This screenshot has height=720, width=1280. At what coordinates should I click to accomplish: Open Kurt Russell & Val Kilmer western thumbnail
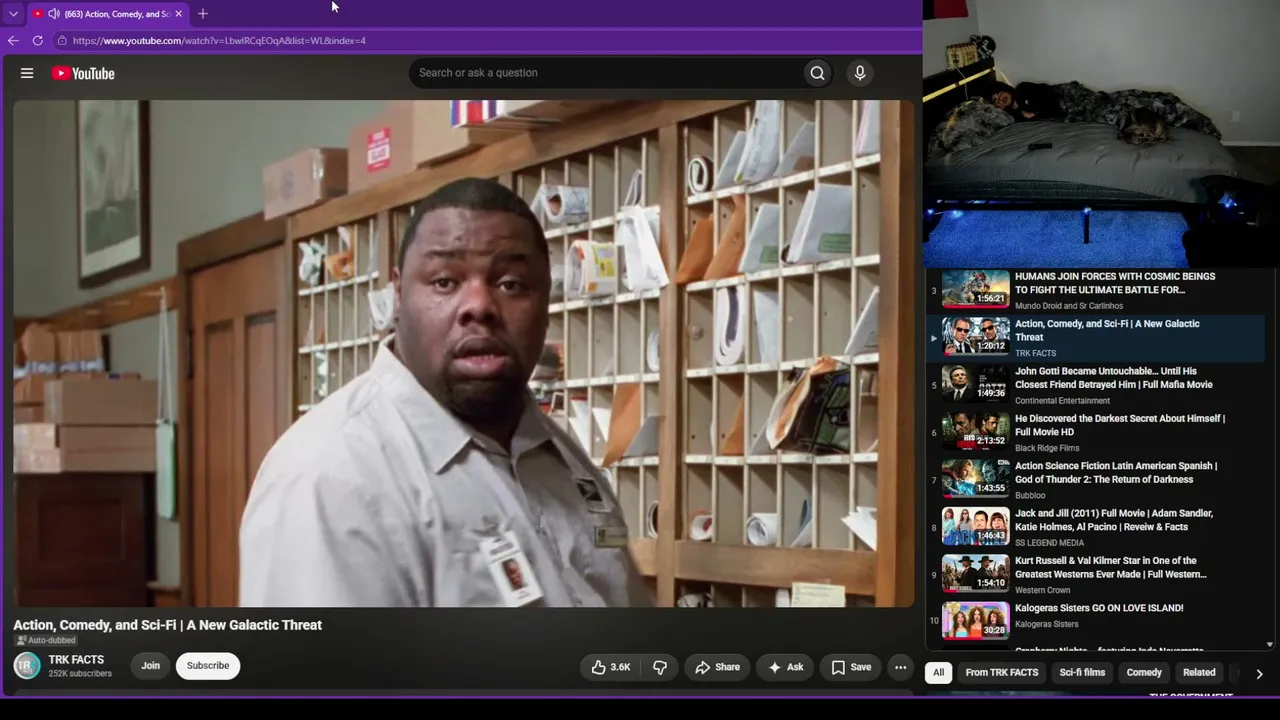point(976,574)
